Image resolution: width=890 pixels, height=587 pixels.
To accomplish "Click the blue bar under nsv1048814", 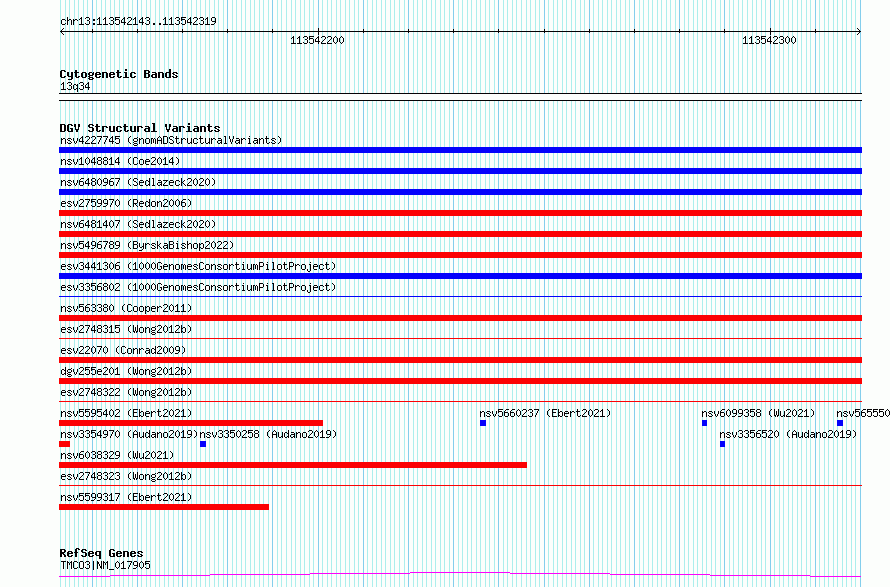I will [460, 171].
